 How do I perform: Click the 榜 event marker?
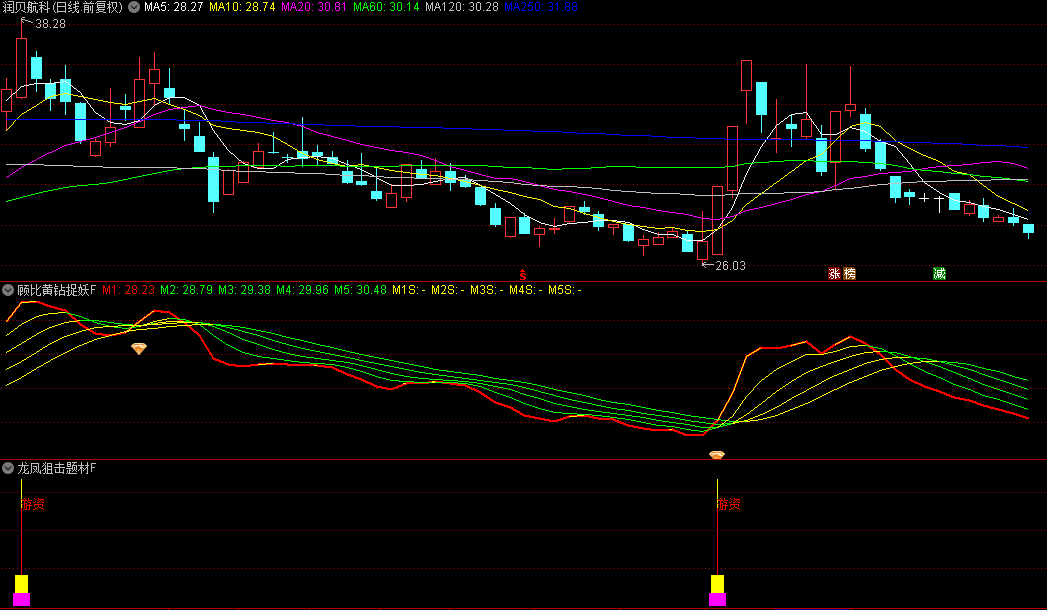coord(849,273)
